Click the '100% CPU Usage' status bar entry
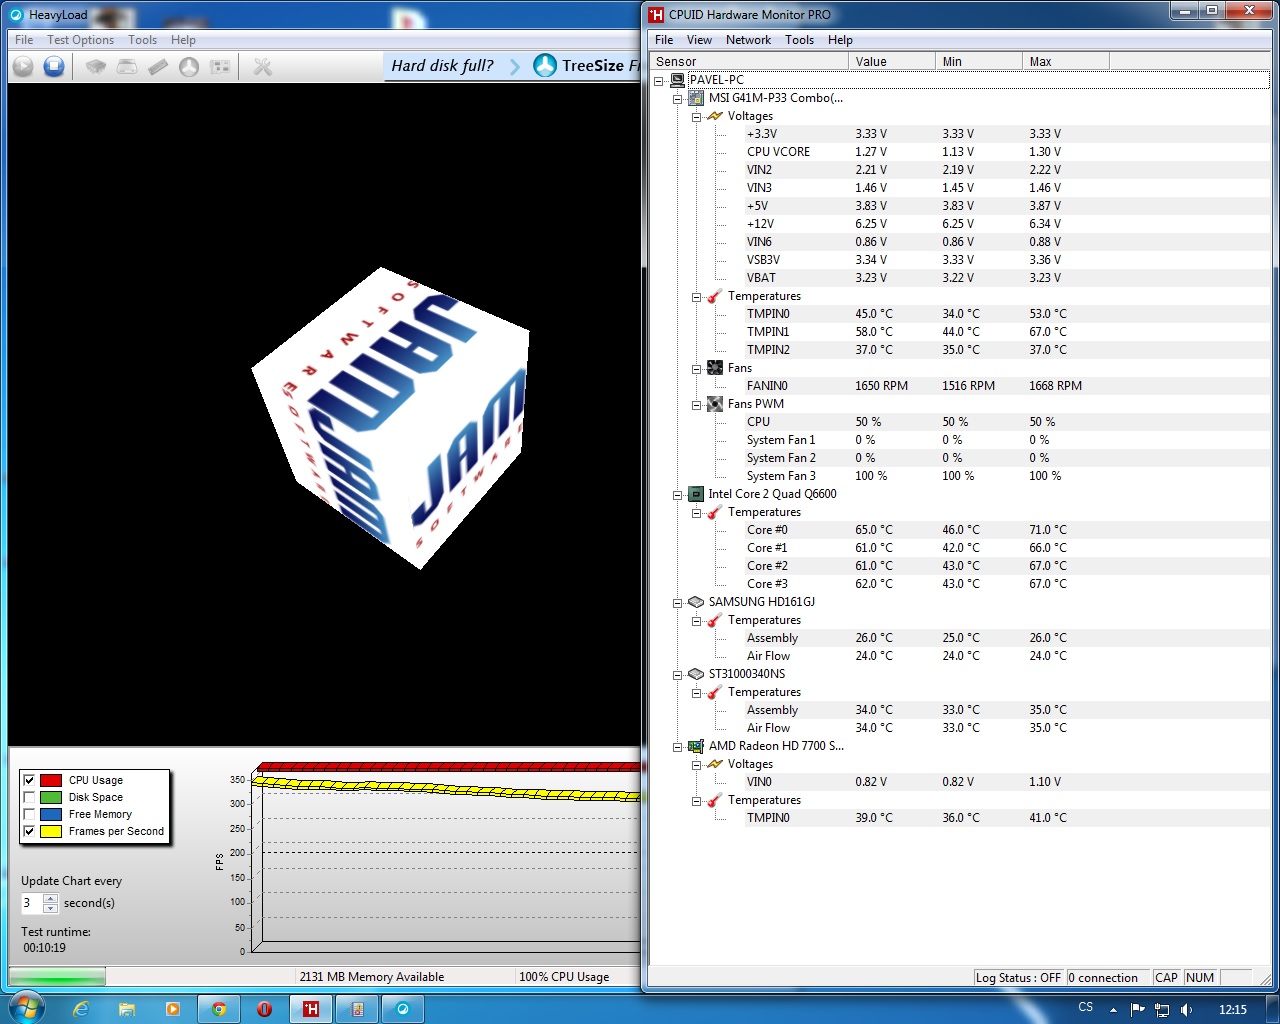This screenshot has height=1024, width=1280. point(564,977)
